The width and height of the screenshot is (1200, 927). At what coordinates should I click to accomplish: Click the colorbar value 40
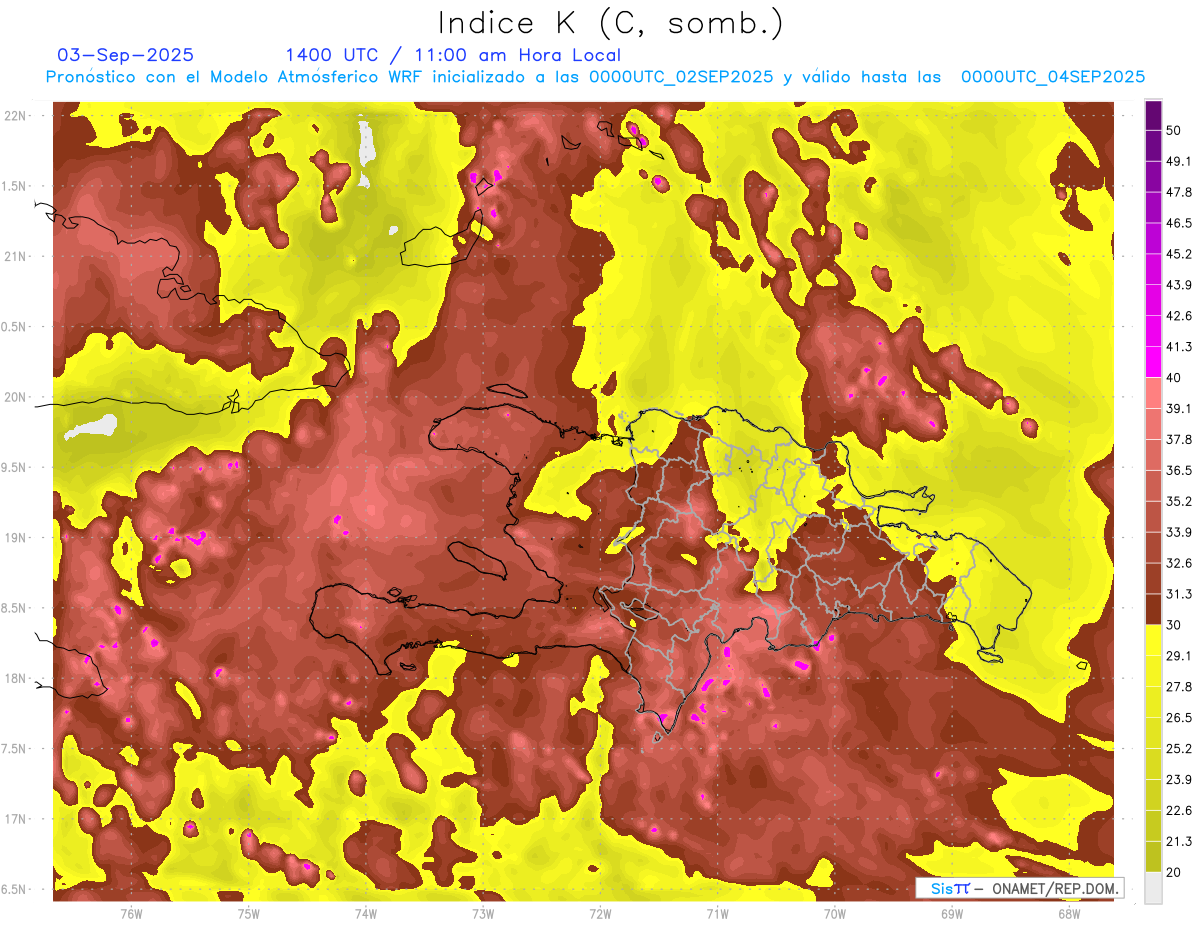[1174, 378]
